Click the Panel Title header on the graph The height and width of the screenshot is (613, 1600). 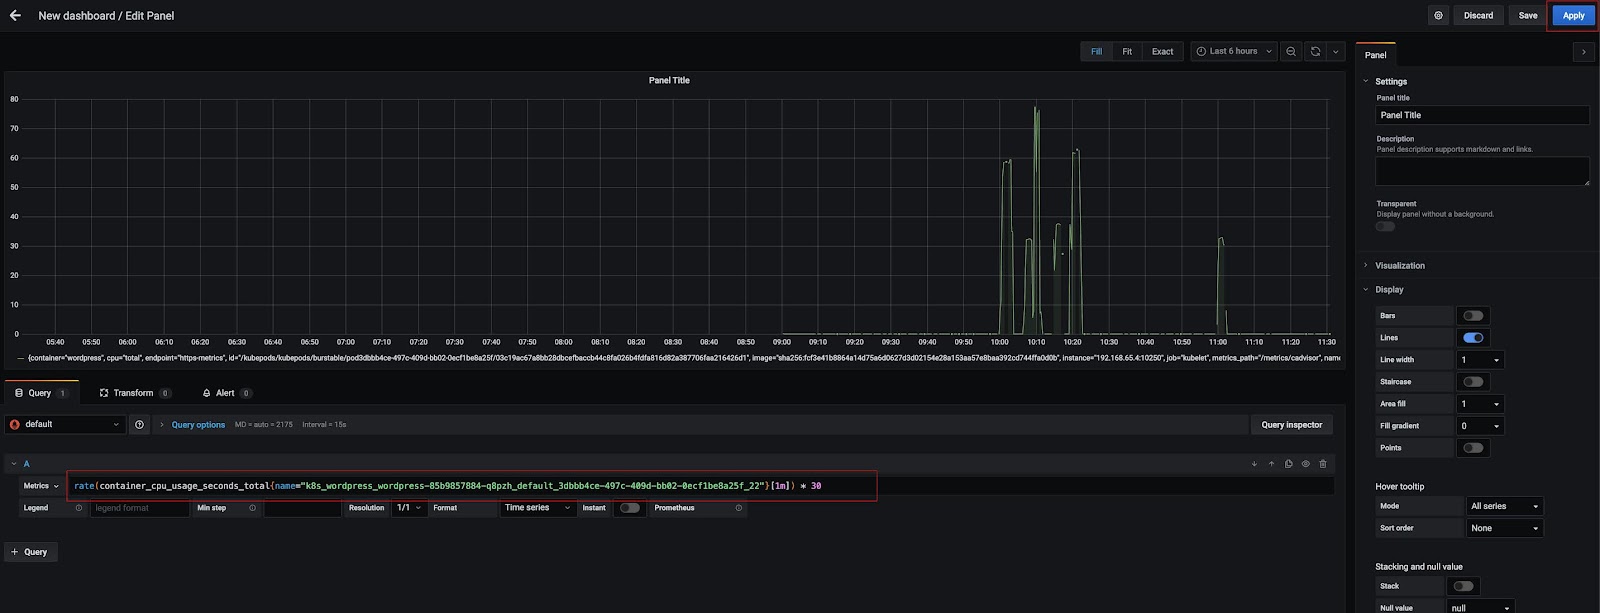point(669,80)
